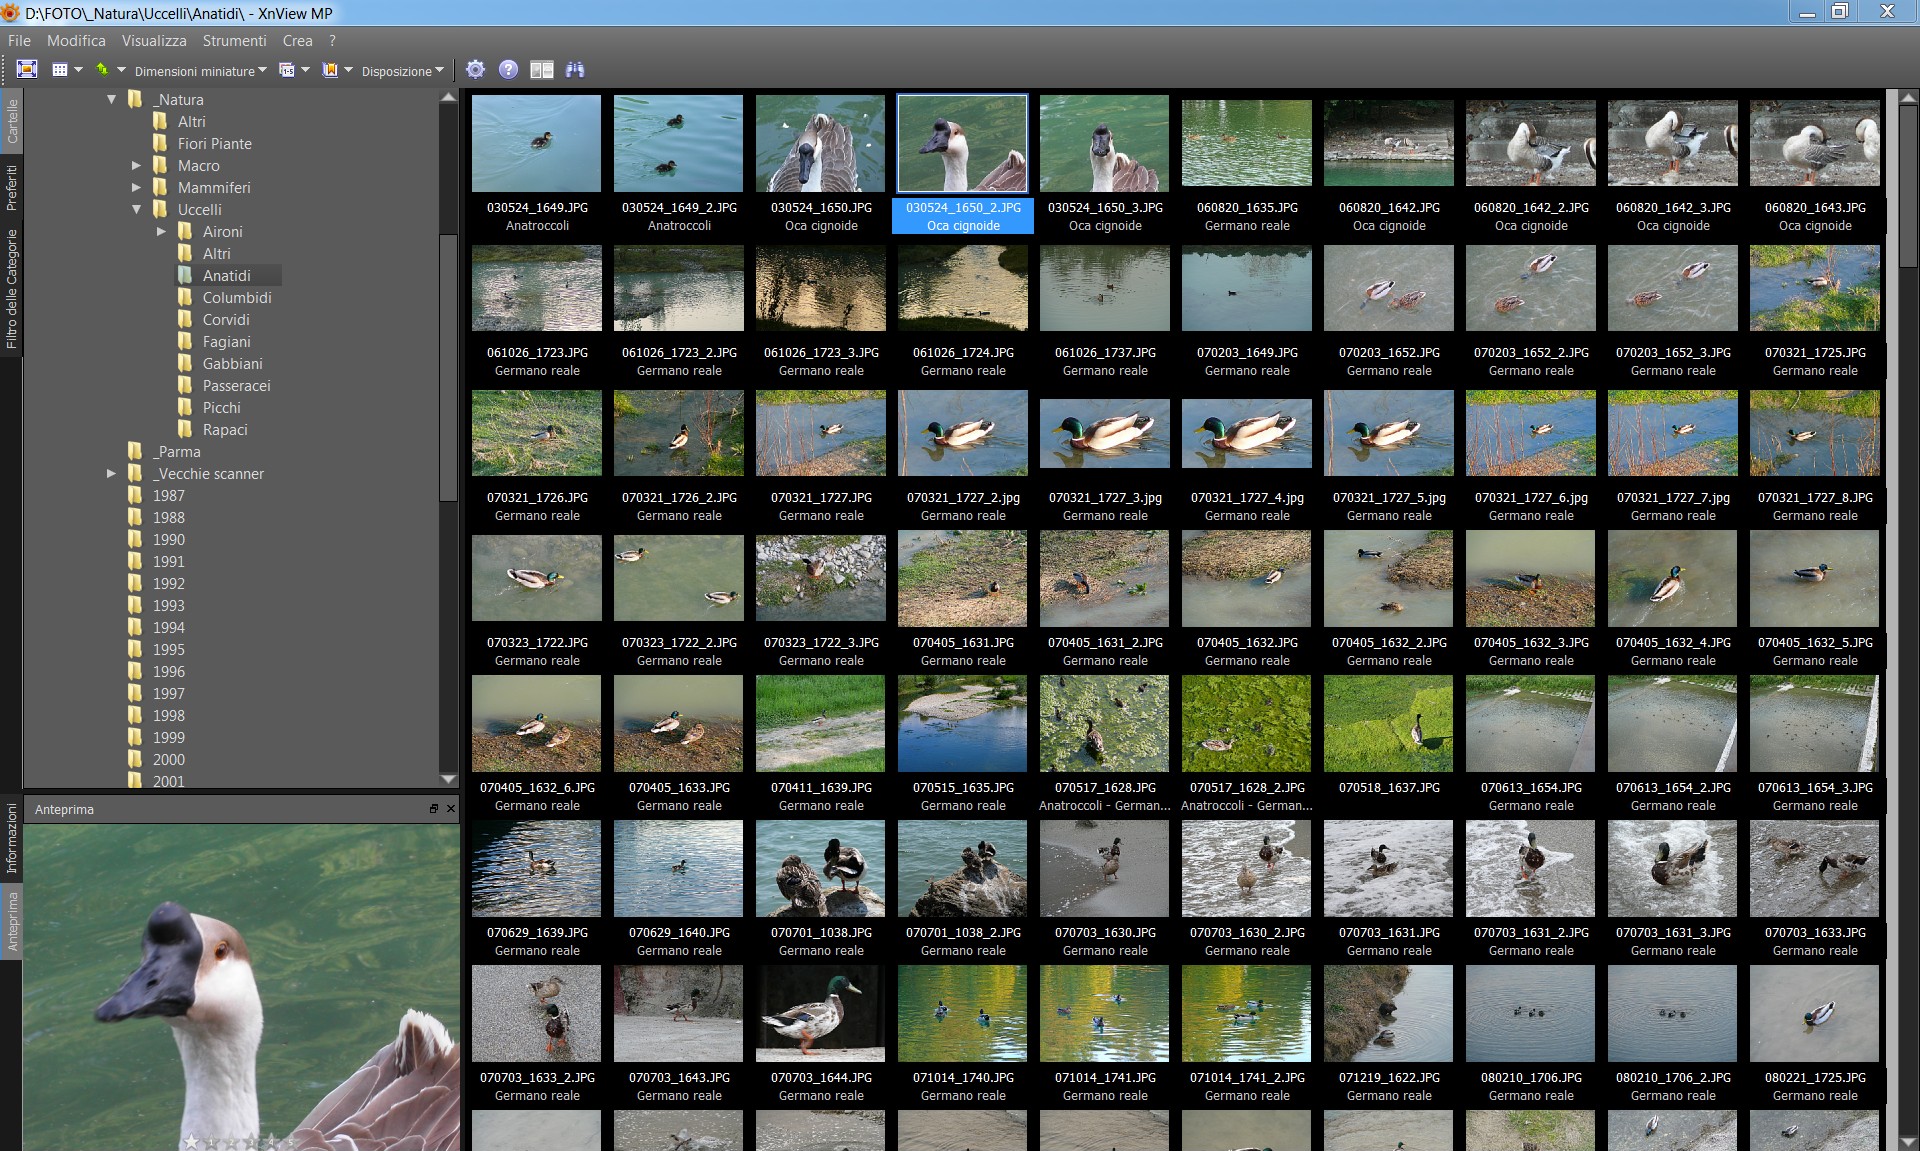Open the settings gear icon

(476, 69)
